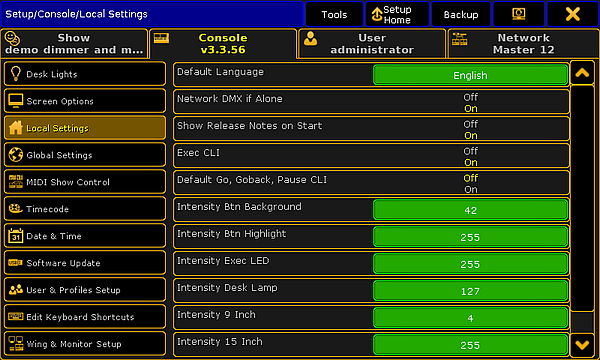Screen dimensions: 600x360
Task: Toggle Show Release Notes on Start
Action: [x=371, y=129]
